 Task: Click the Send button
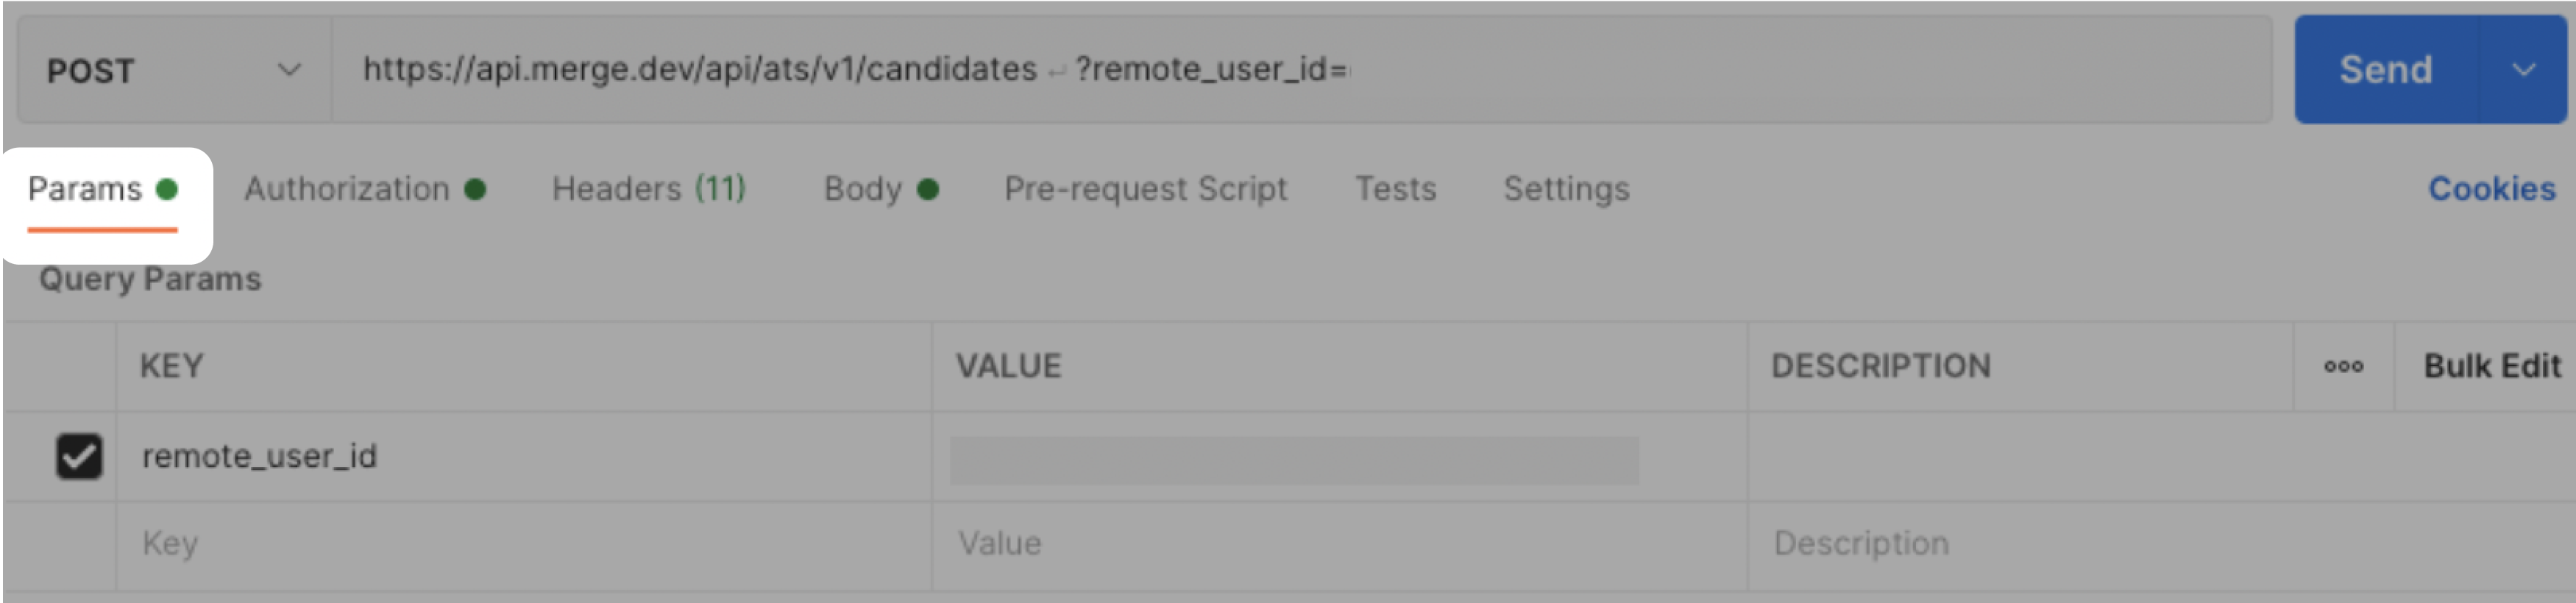coord(2385,70)
